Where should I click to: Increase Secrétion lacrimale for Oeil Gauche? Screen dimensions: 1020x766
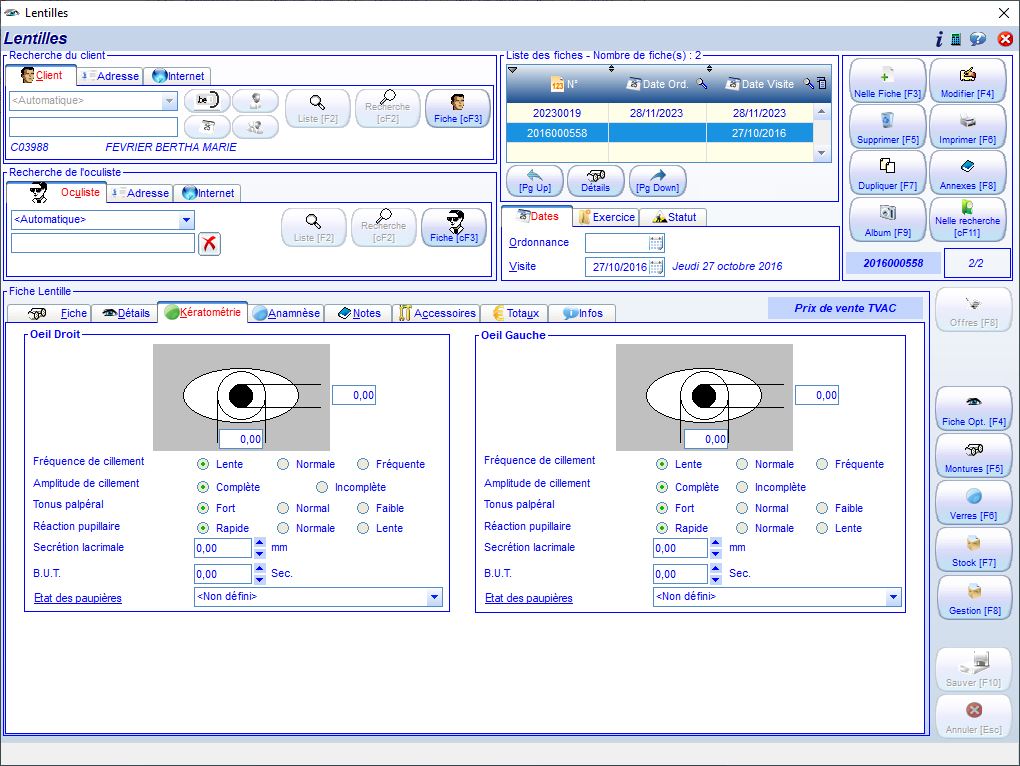[x=716, y=543]
